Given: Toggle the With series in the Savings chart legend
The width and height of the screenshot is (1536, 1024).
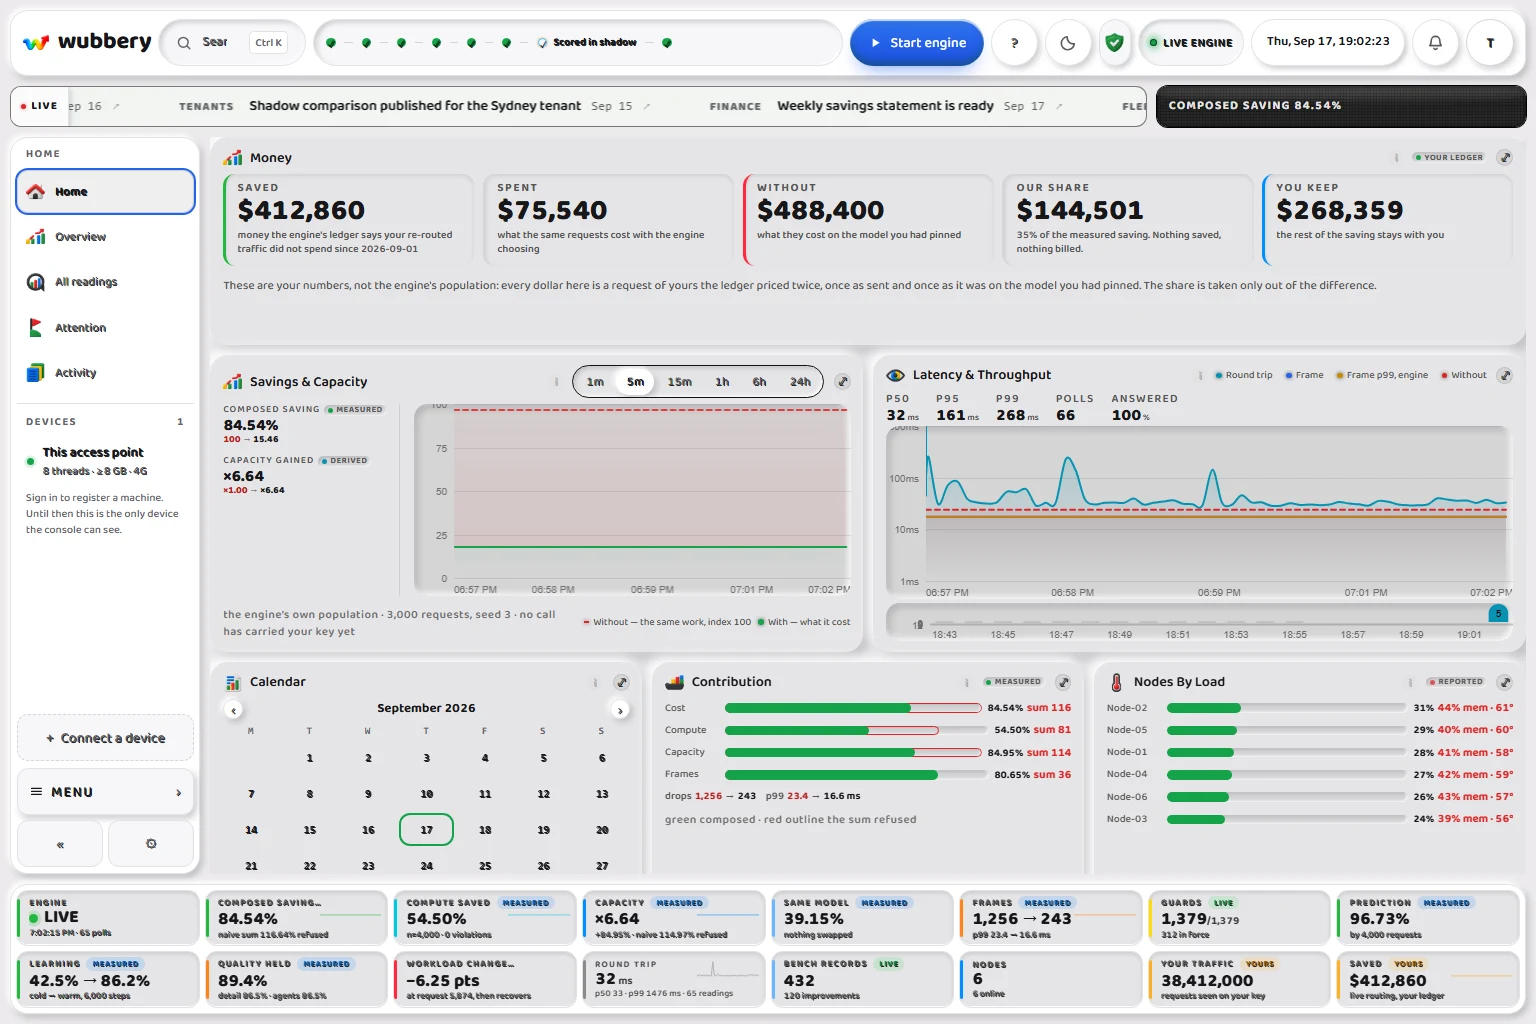Looking at the screenshot, I should [x=804, y=622].
